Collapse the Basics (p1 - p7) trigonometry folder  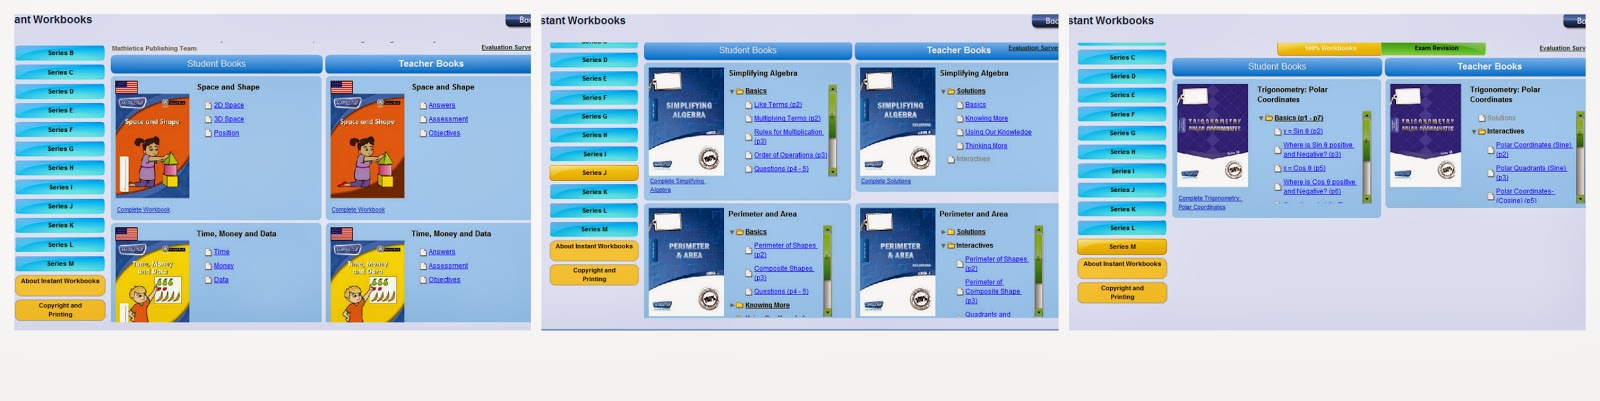pyautogui.click(x=1261, y=118)
